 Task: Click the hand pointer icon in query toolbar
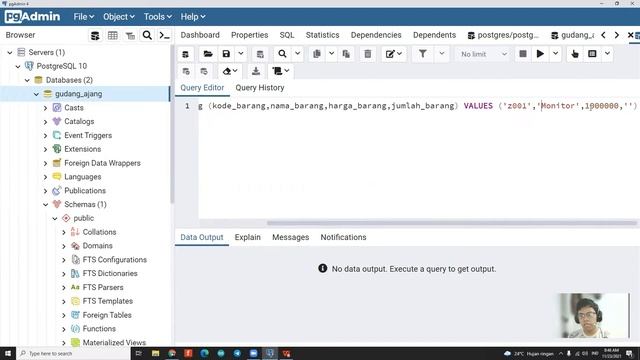click(x=575, y=54)
